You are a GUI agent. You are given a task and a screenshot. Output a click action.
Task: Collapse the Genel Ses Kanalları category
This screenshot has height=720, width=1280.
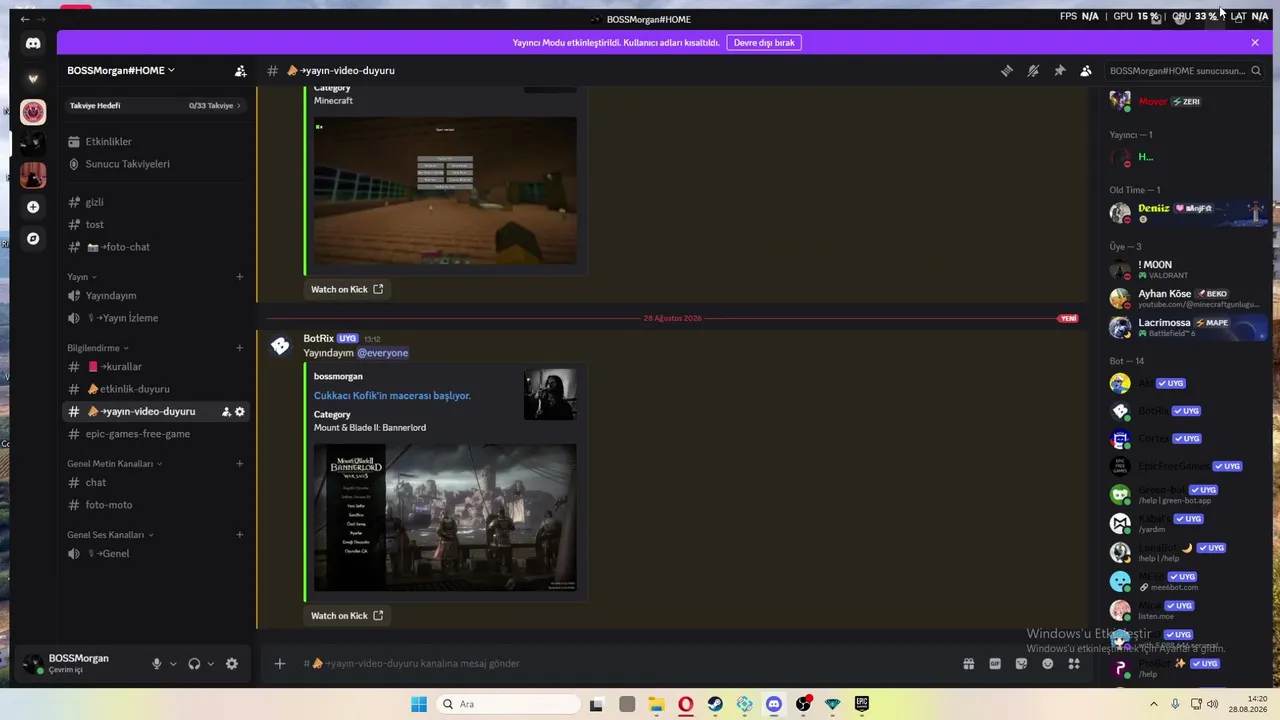click(x=110, y=535)
